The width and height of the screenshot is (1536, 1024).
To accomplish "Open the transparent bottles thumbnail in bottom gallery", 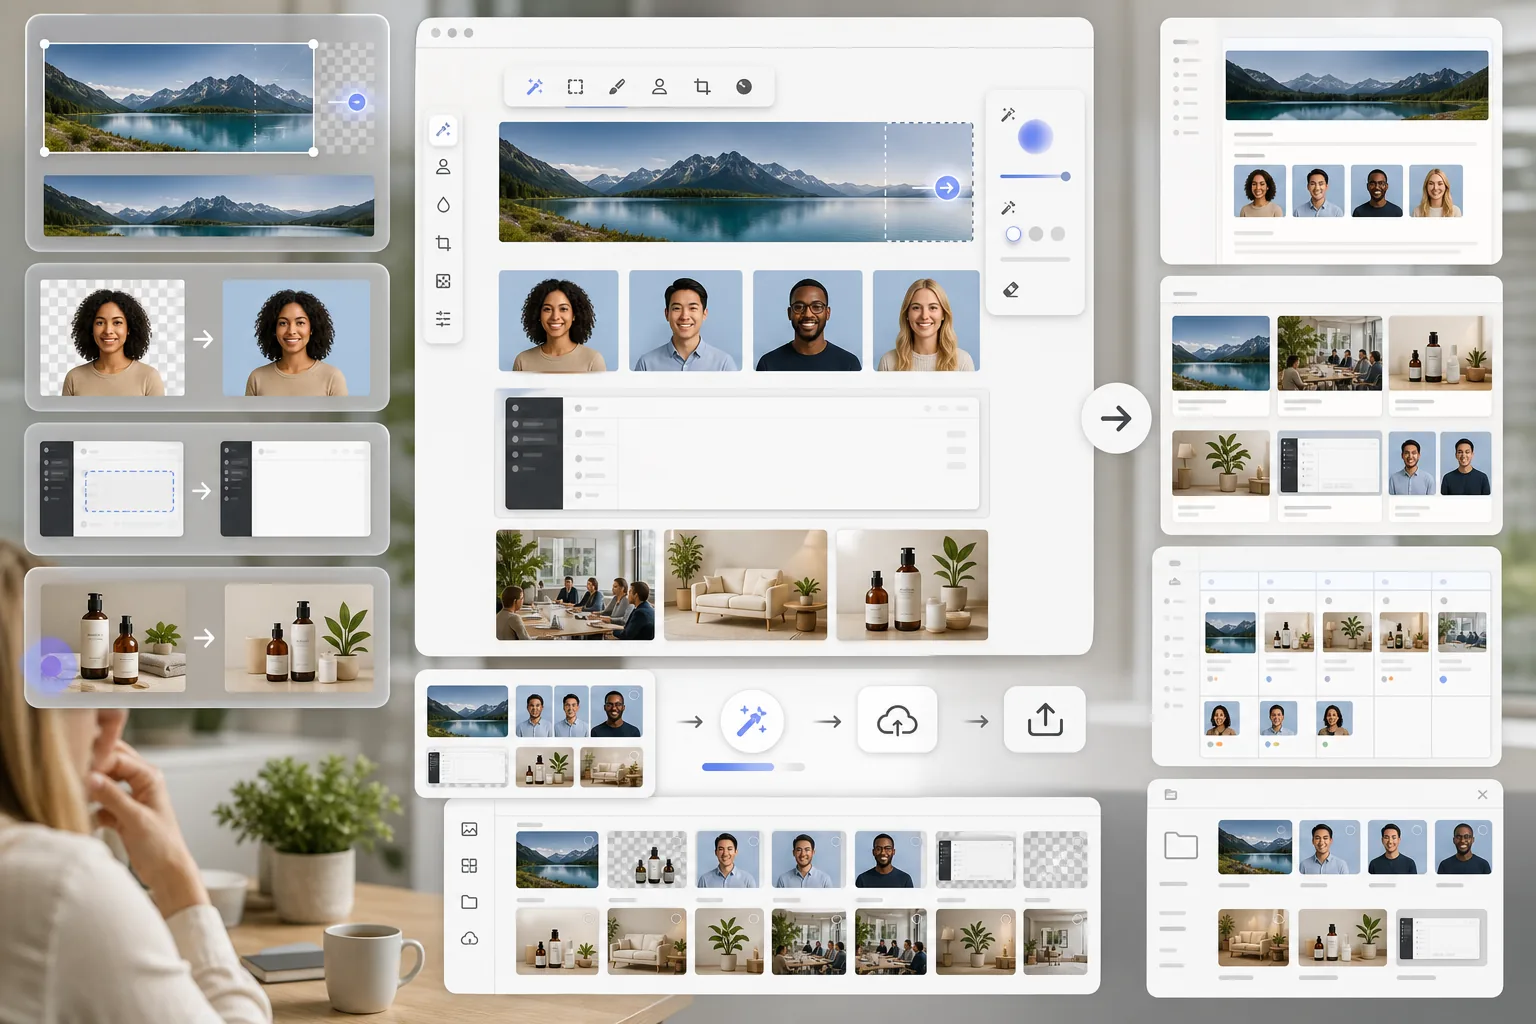I will pyautogui.click(x=647, y=860).
